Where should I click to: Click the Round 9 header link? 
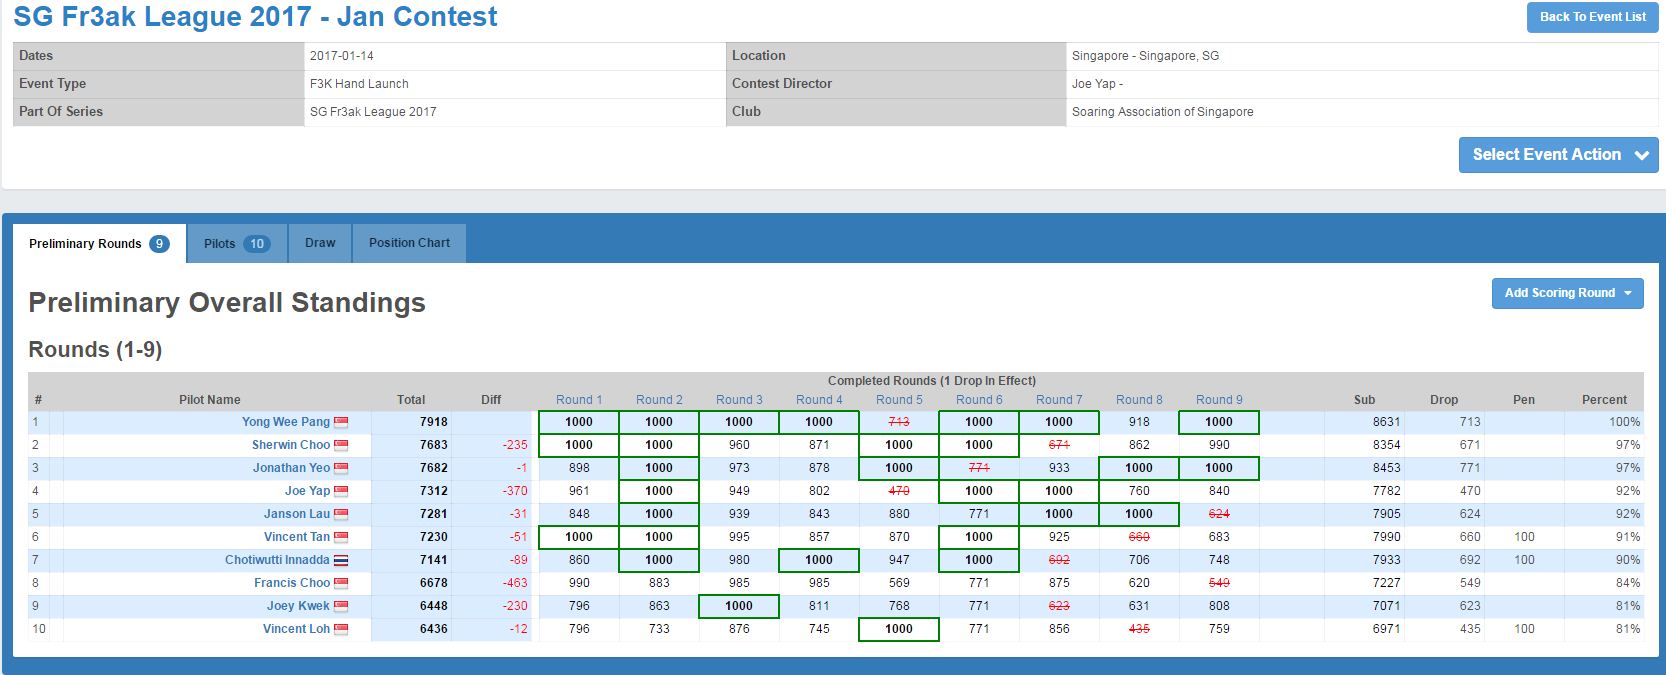pyautogui.click(x=1219, y=400)
